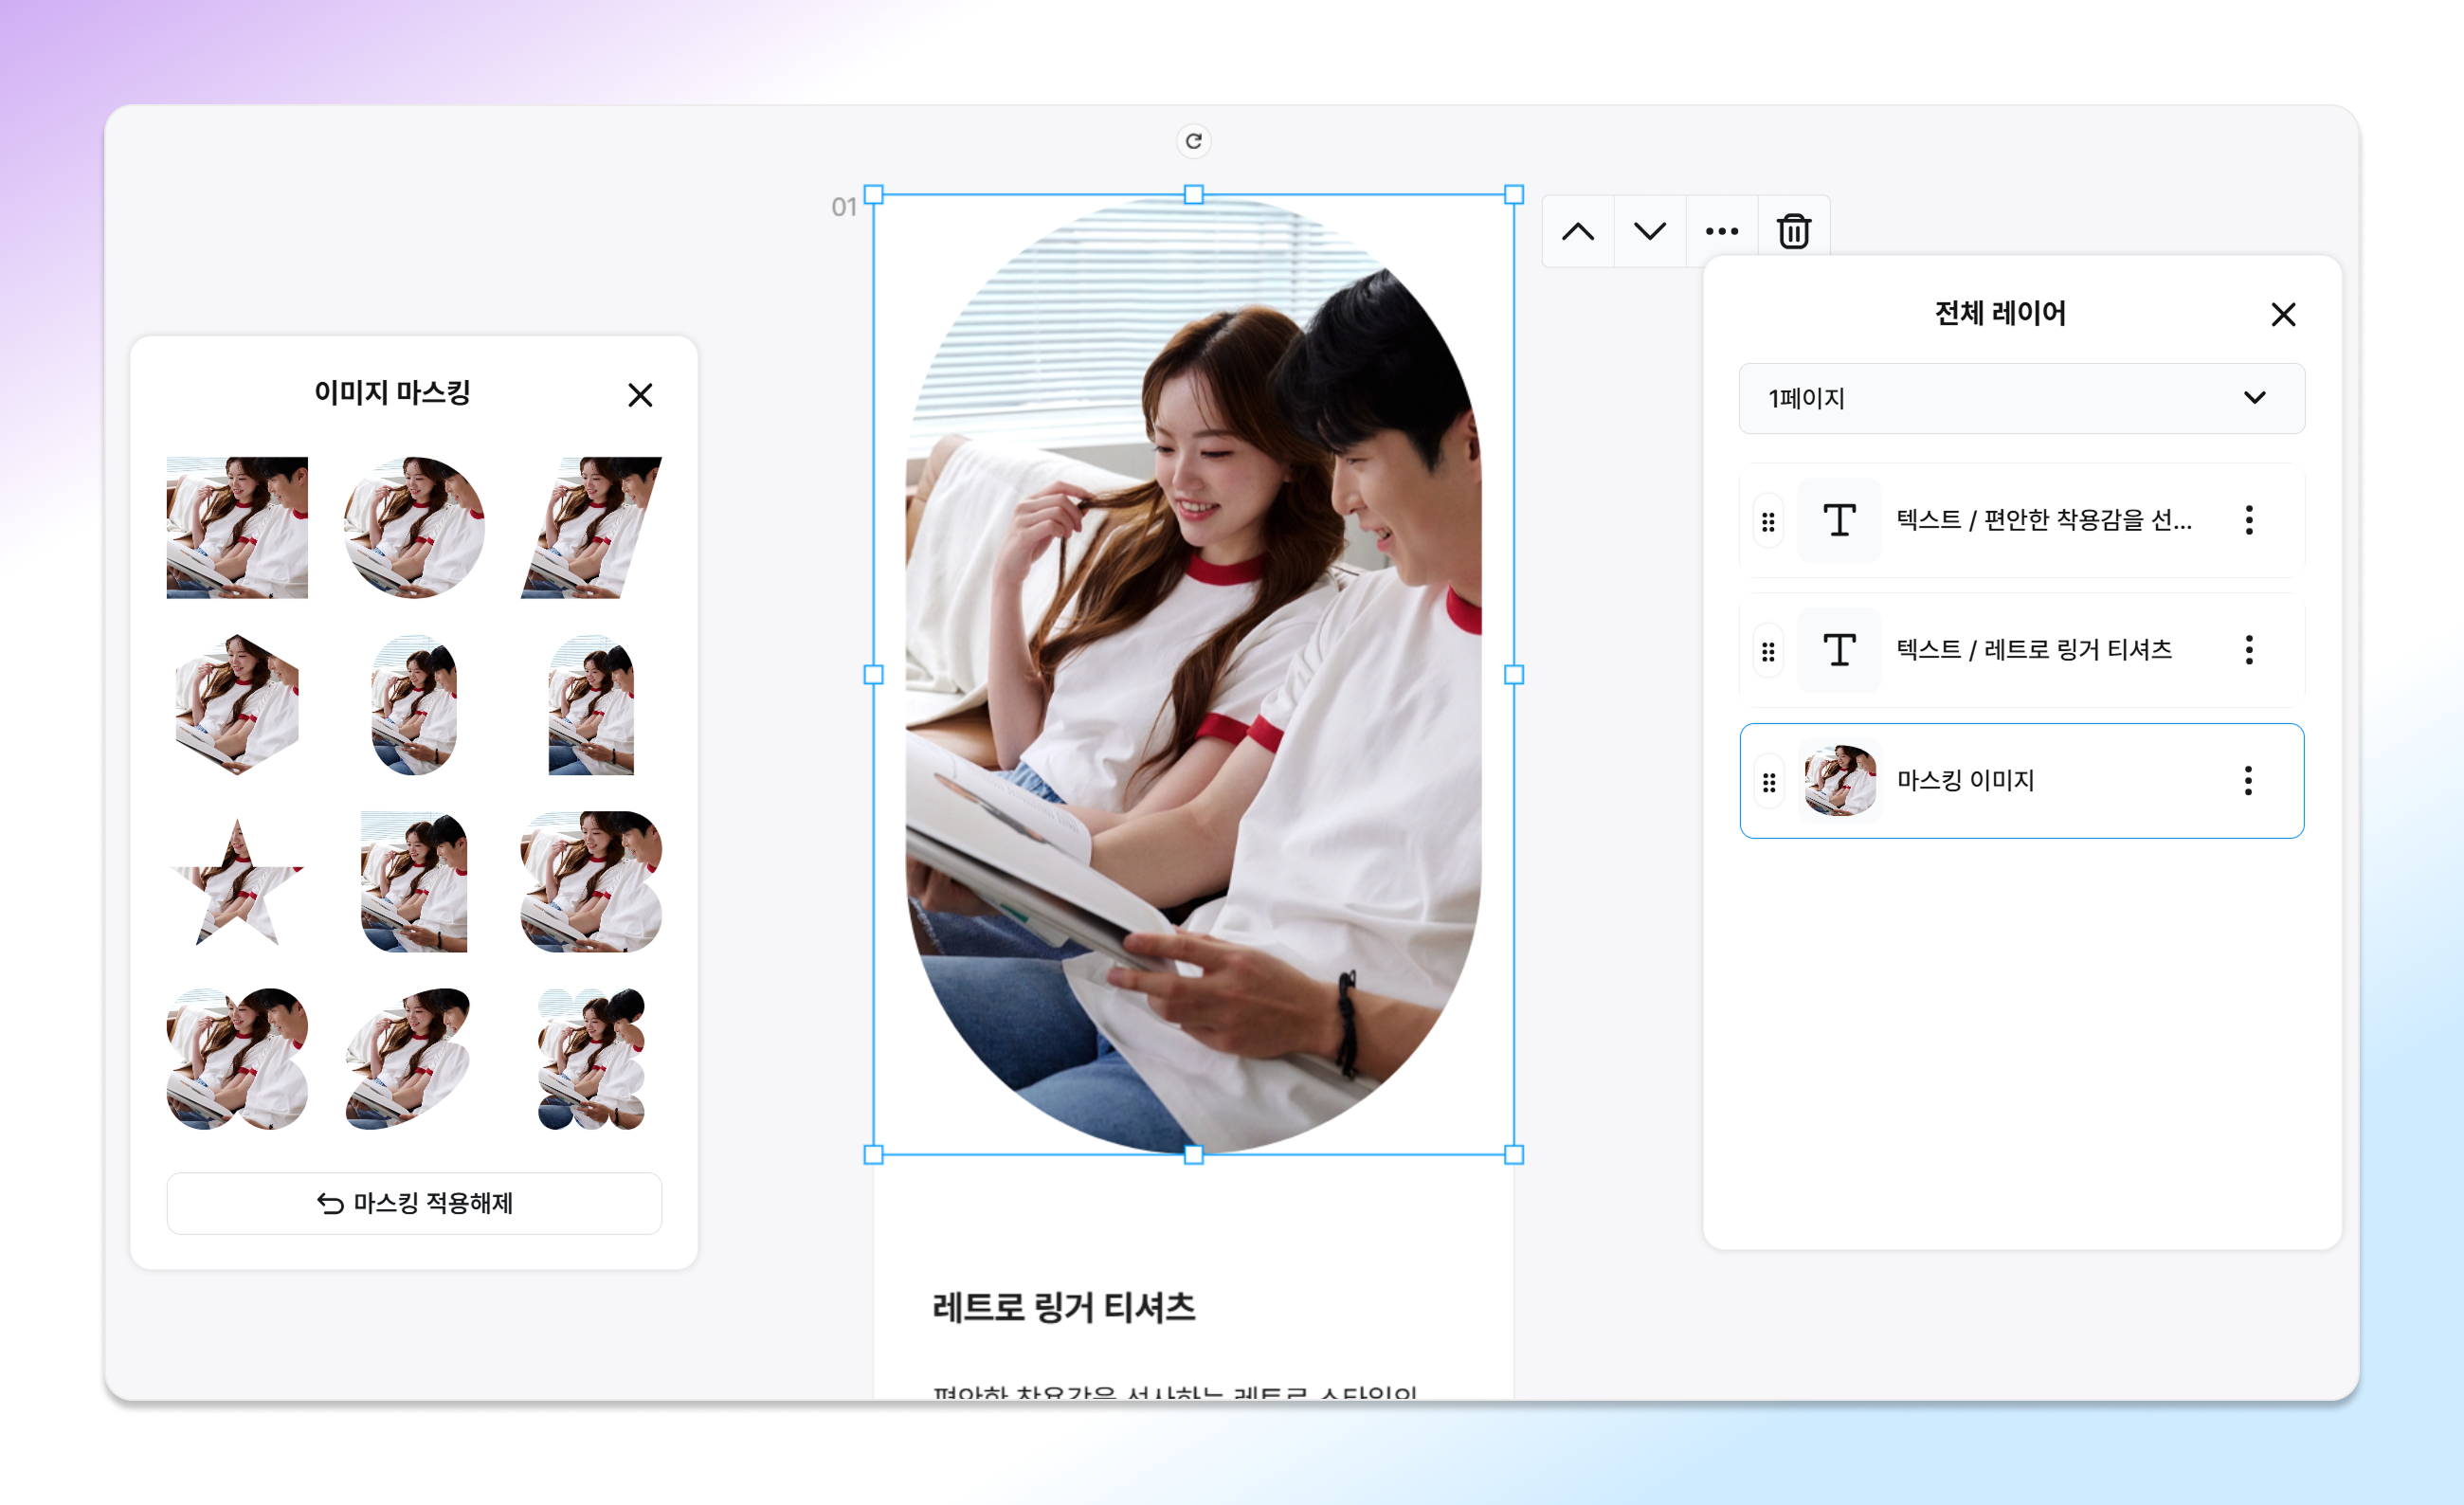Open the three-dot more options in the canvas toolbar
Image resolution: width=2464 pixels, height=1505 pixels.
coord(1722,232)
